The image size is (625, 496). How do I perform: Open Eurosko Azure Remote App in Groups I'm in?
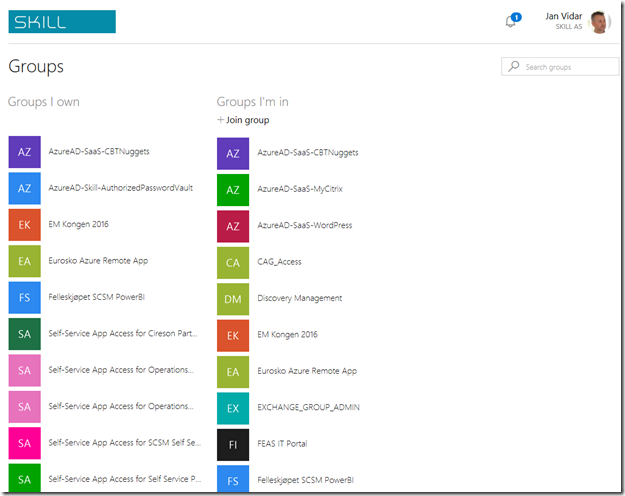pyautogui.click(x=307, y=371)
